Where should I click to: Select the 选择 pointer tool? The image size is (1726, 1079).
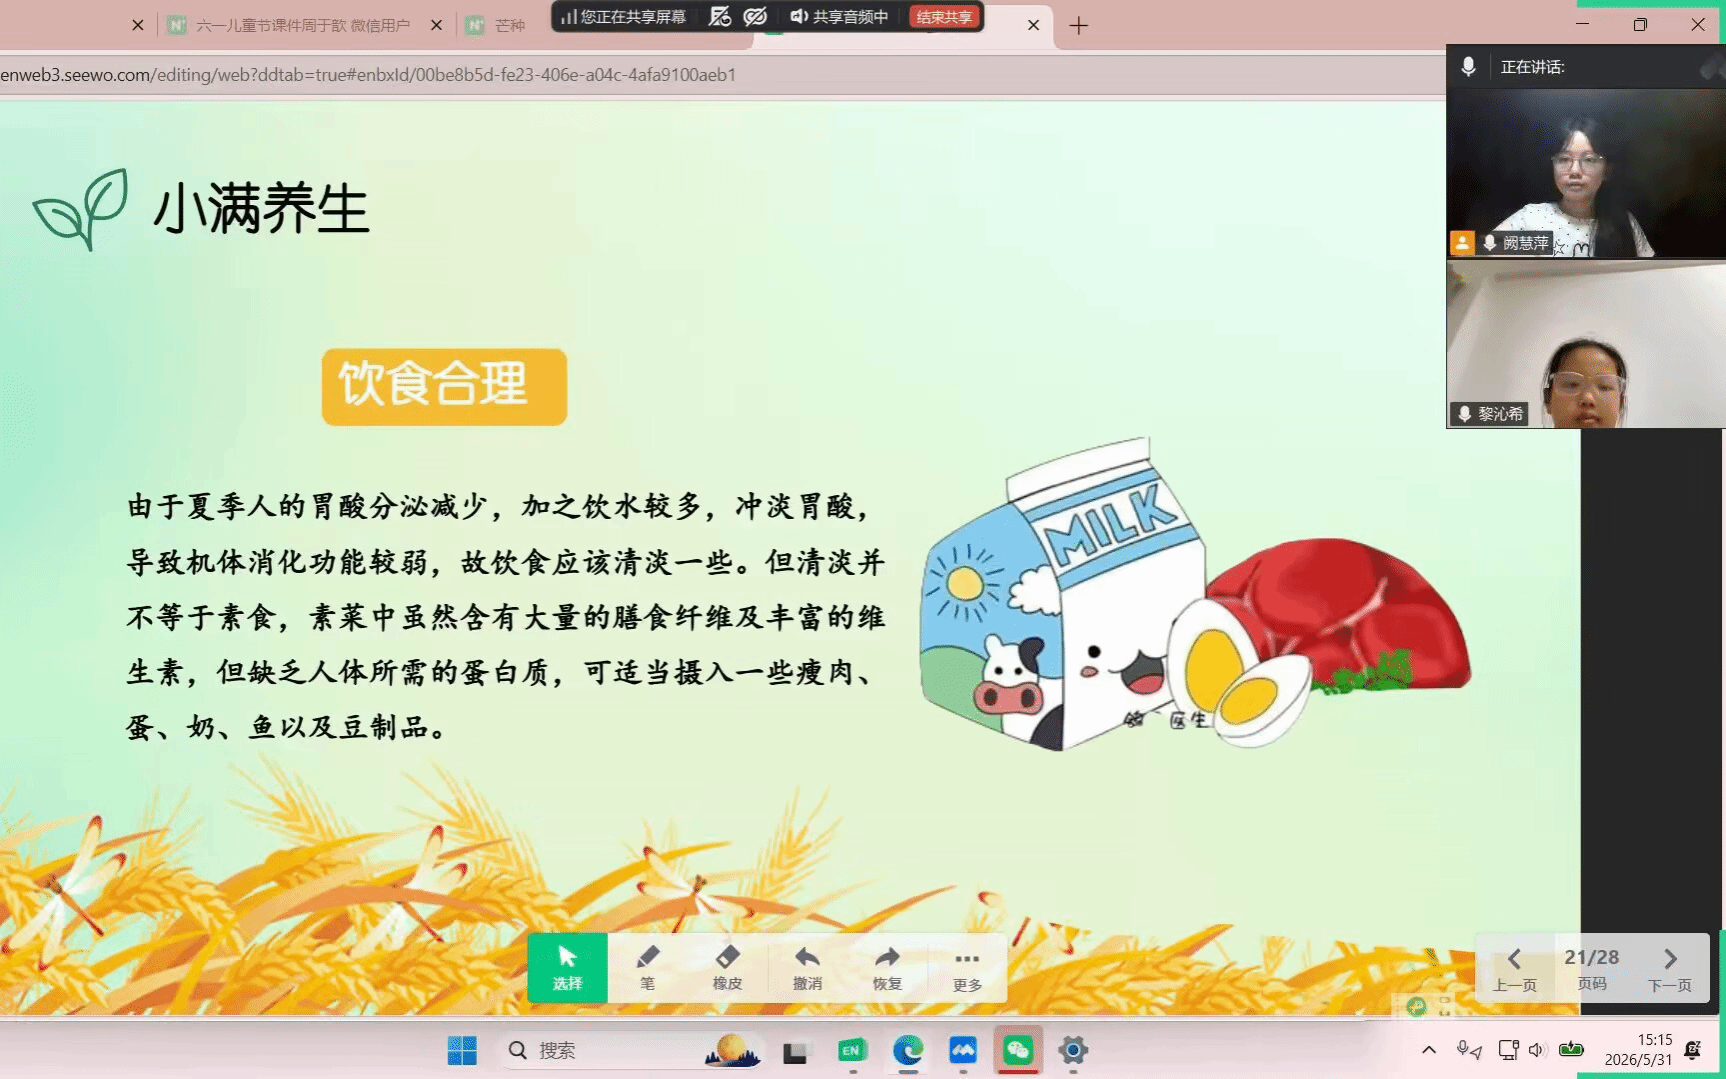pyautogui.click(x=567, y=967)
